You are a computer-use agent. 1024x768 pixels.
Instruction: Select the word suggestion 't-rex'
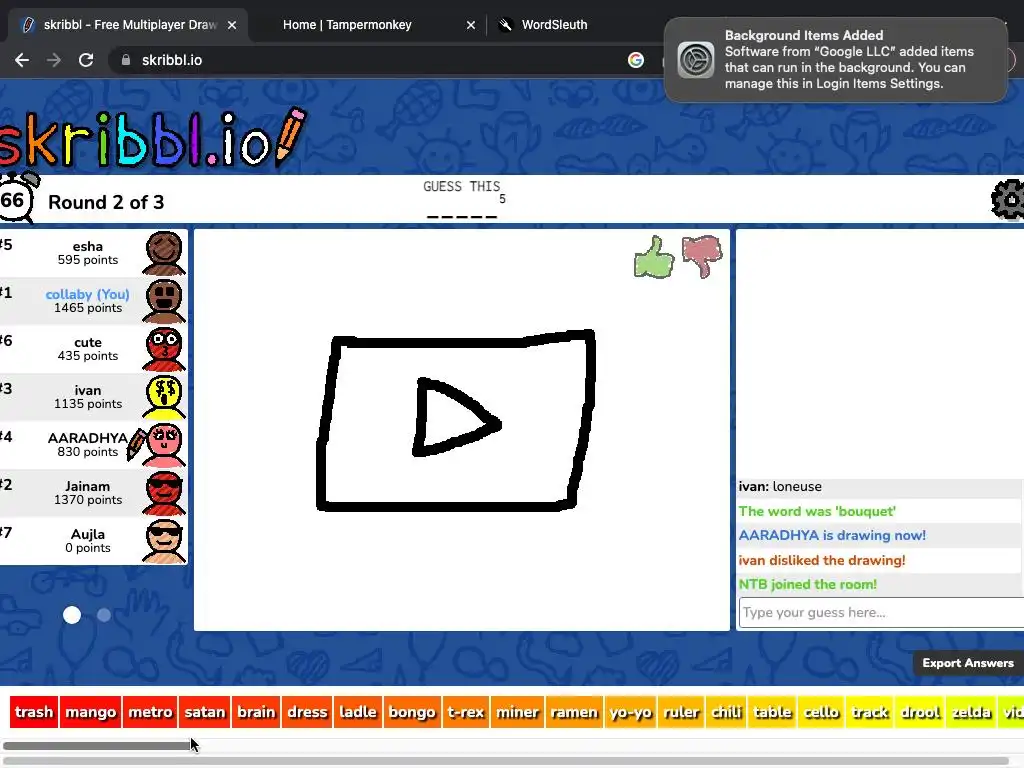tap(466, 712)
